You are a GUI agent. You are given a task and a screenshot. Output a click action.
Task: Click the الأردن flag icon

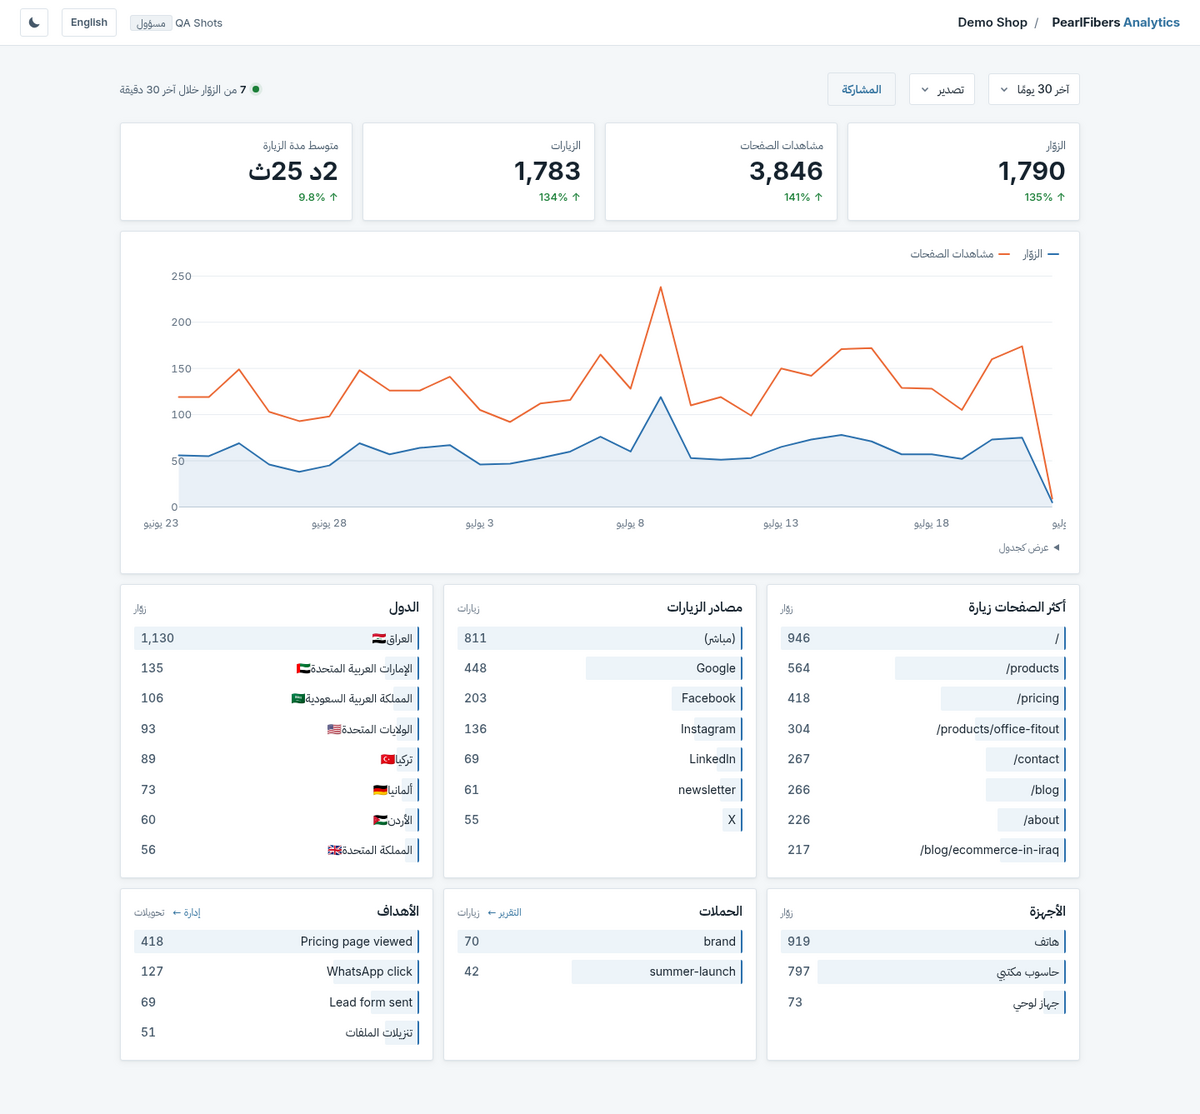[380, 820]
